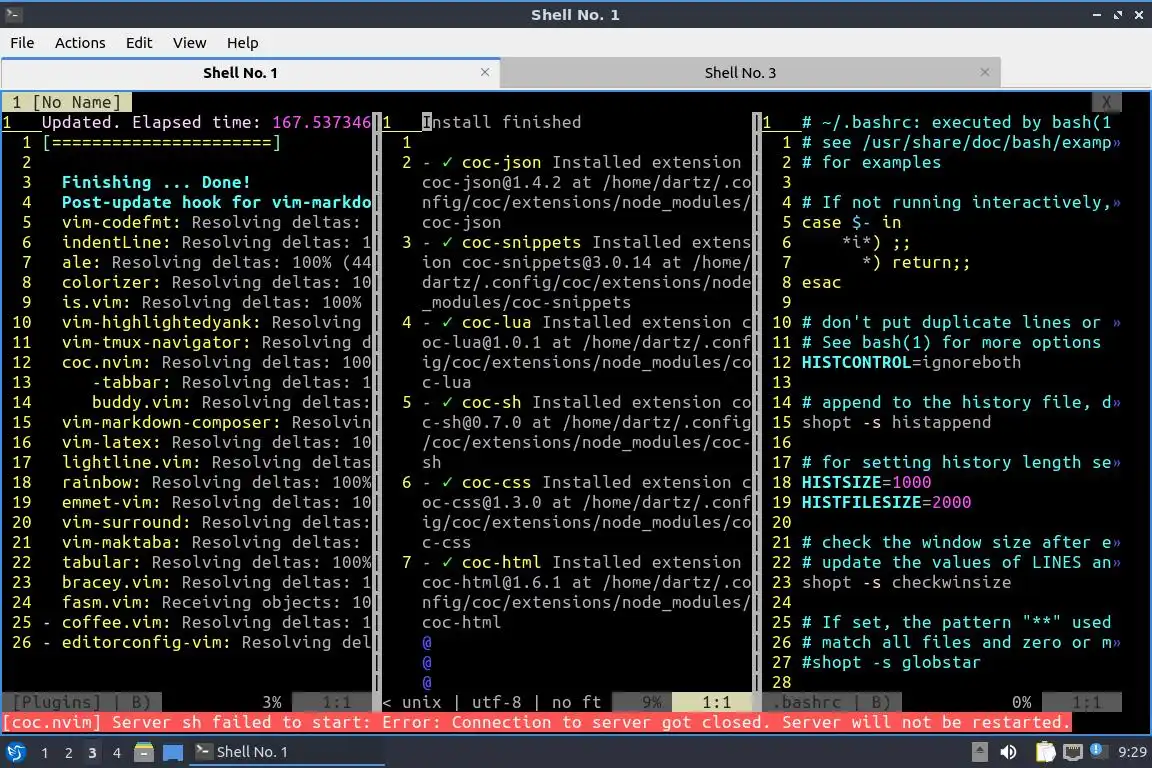Open the volume control tray icon
This screenshot has height=768, width=1152.
(x=1009, y=752)
